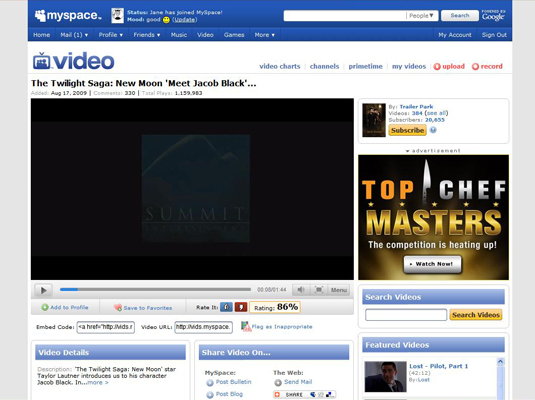Click the Search Videos text field
Image resolution: width=535 pixels, height=400 pixels.
click(x=406, y=315)
